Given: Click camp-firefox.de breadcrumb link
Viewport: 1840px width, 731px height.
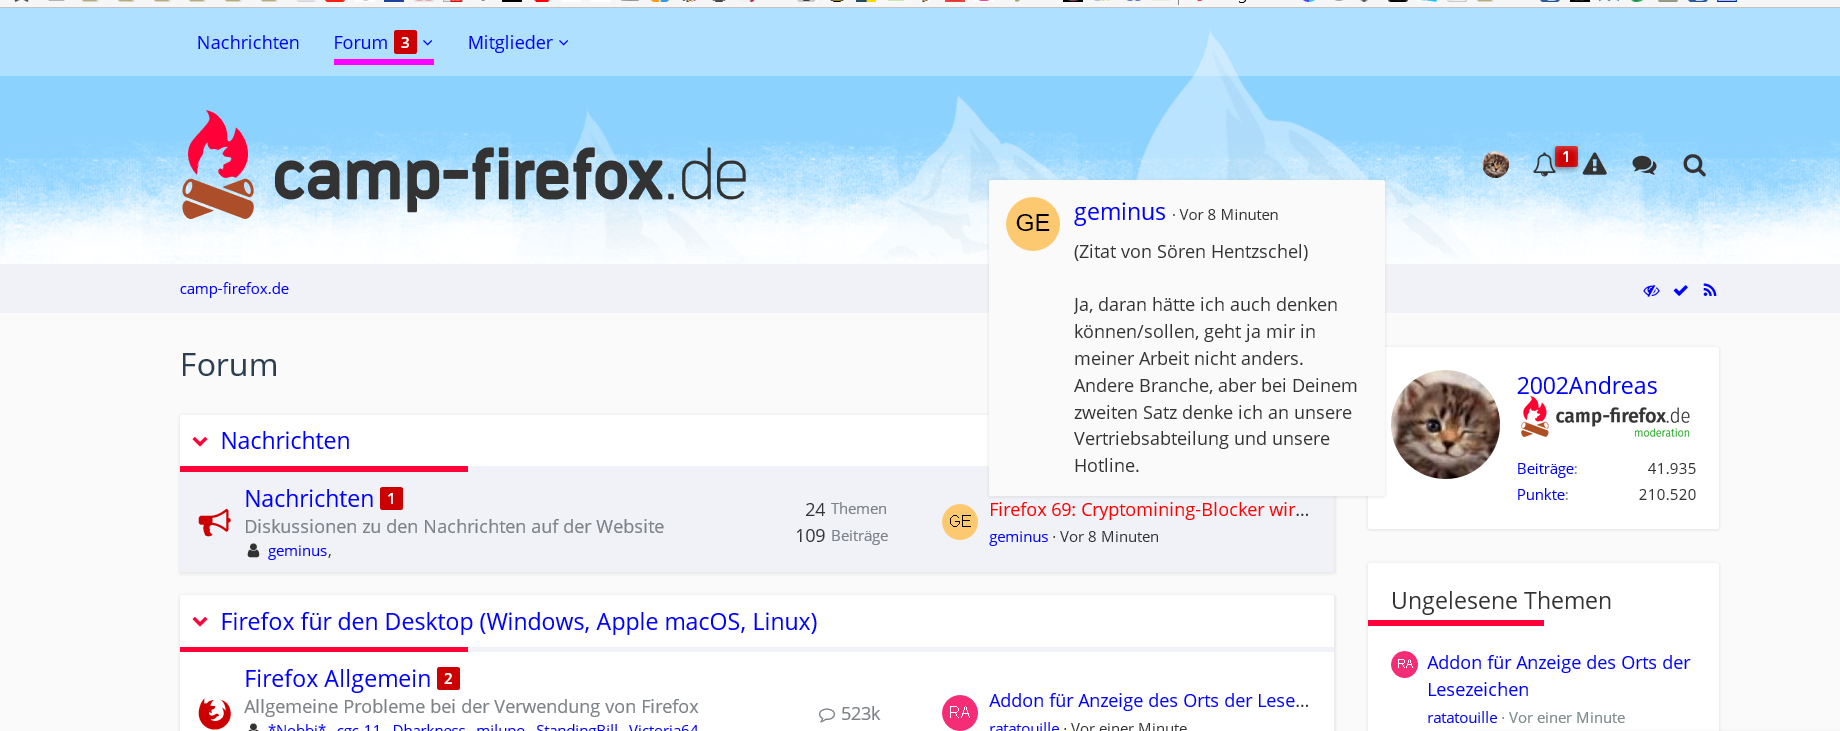Looking at the screenshot, I should click(x=234, y=288).
